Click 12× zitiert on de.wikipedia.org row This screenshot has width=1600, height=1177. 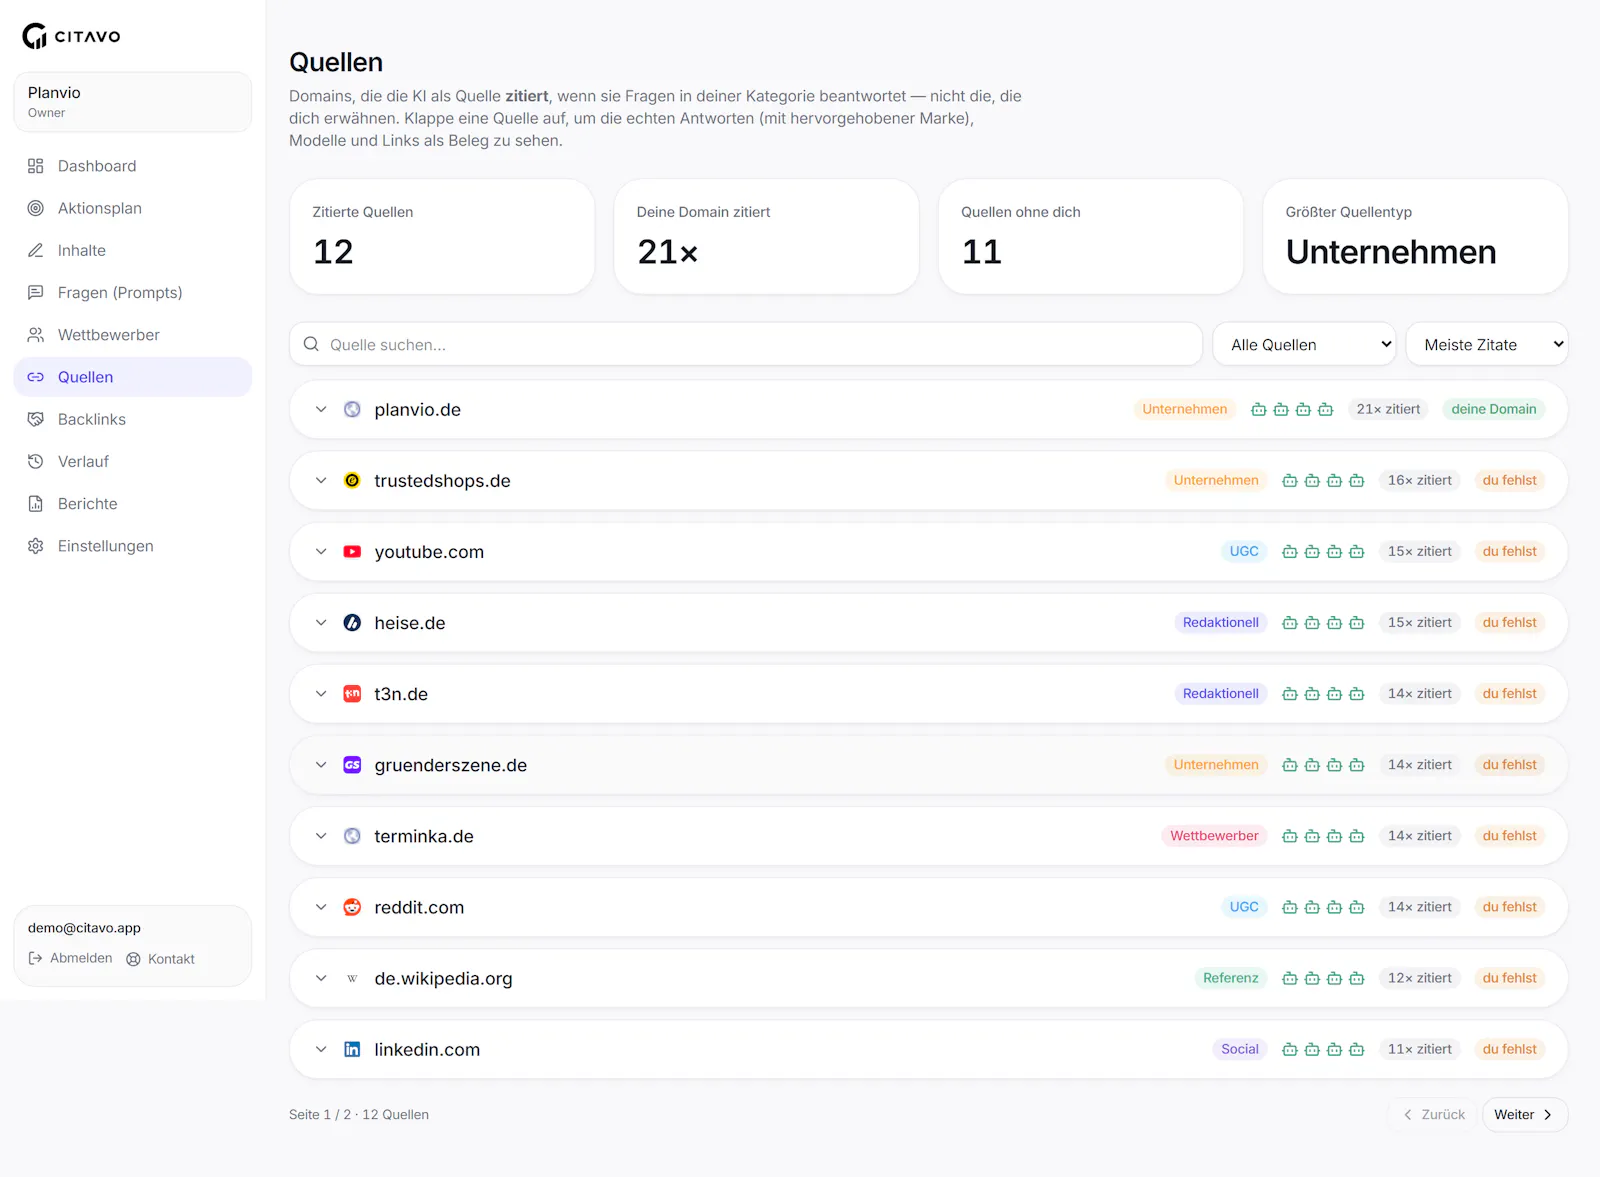coord(1419,978)
